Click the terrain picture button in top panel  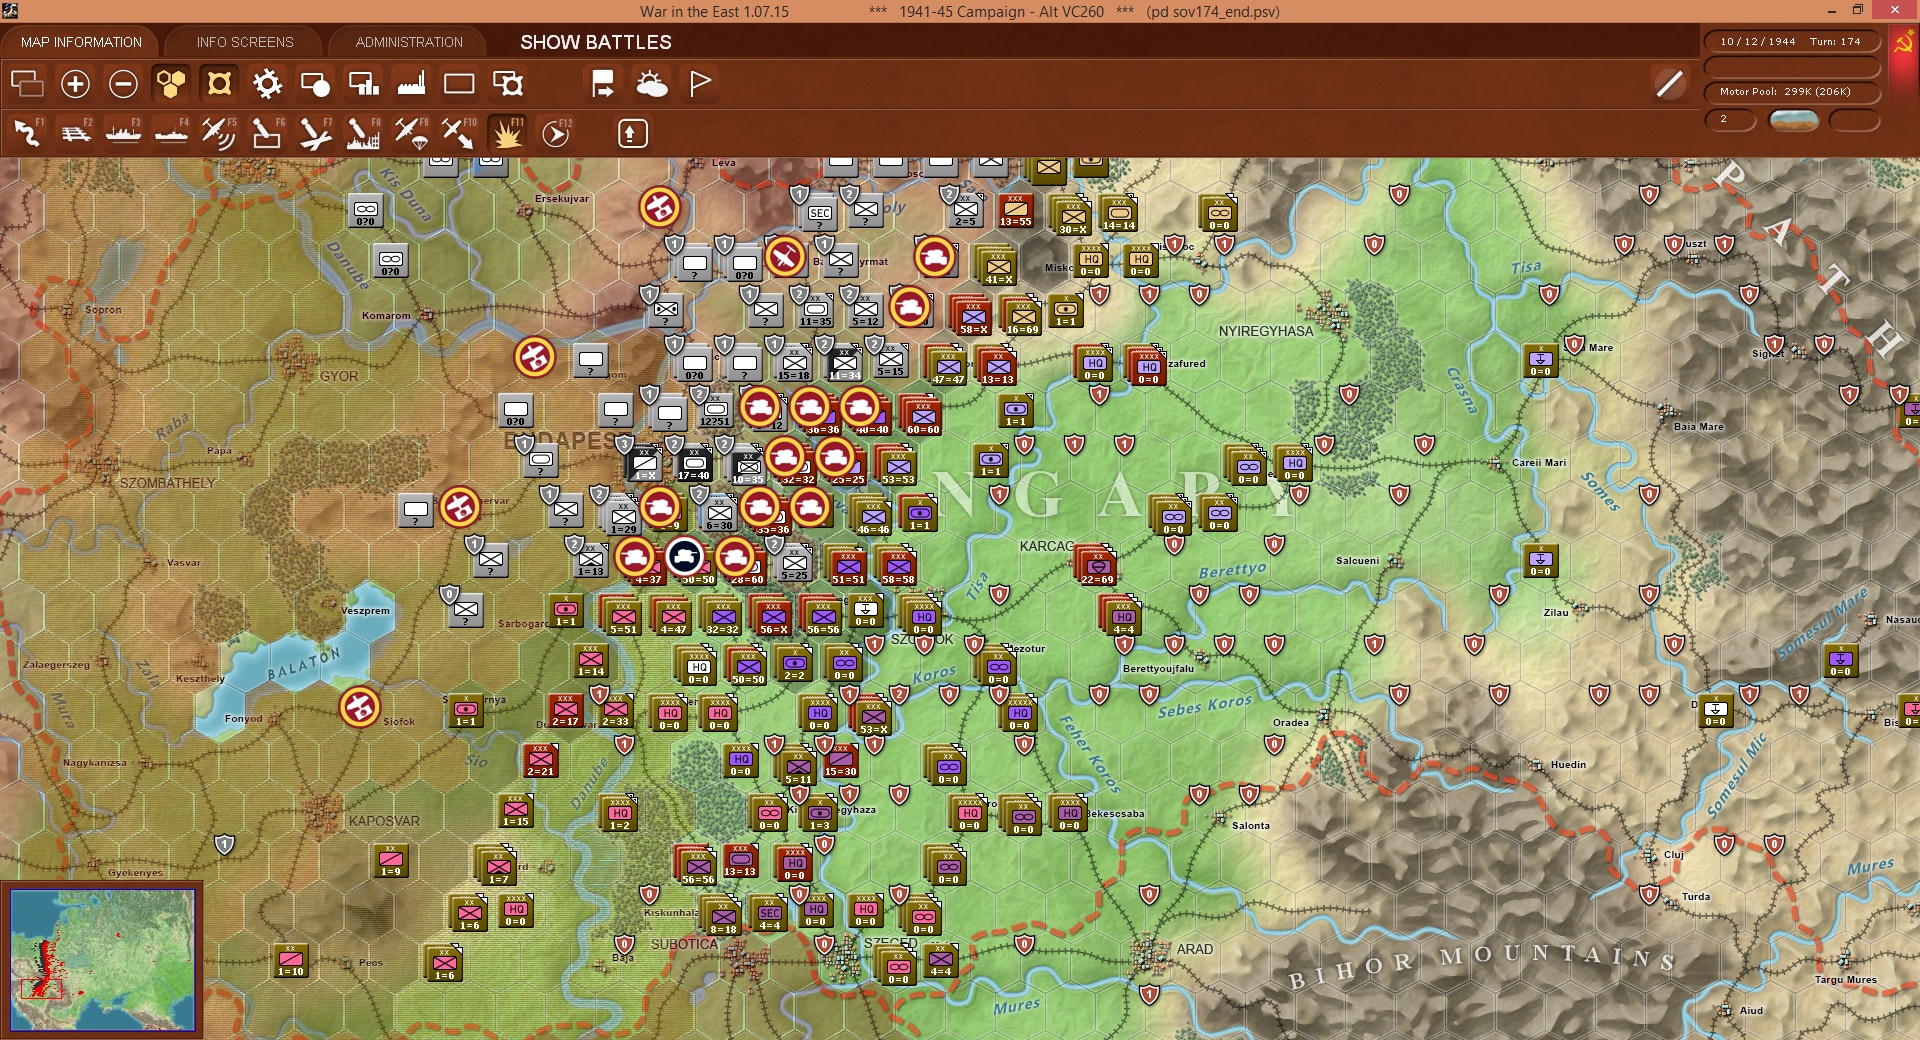click(1794, 120)
